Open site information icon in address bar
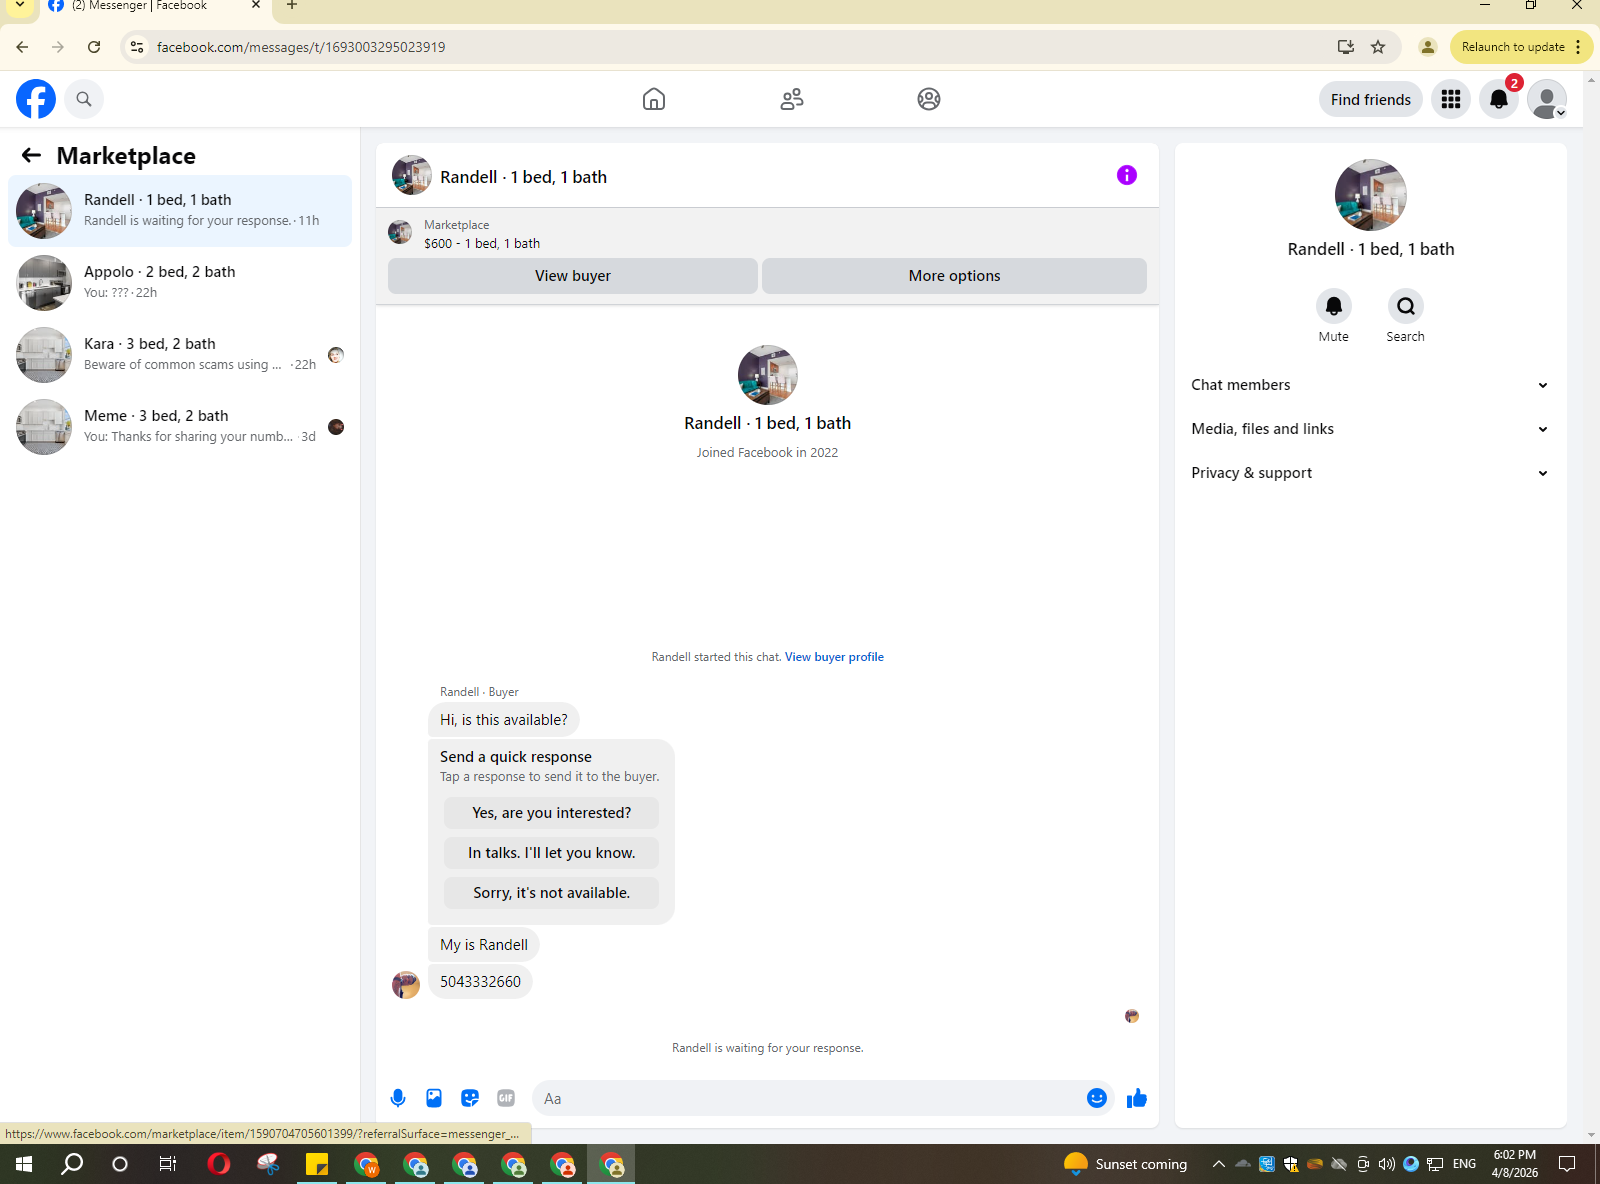 point(137,47)
